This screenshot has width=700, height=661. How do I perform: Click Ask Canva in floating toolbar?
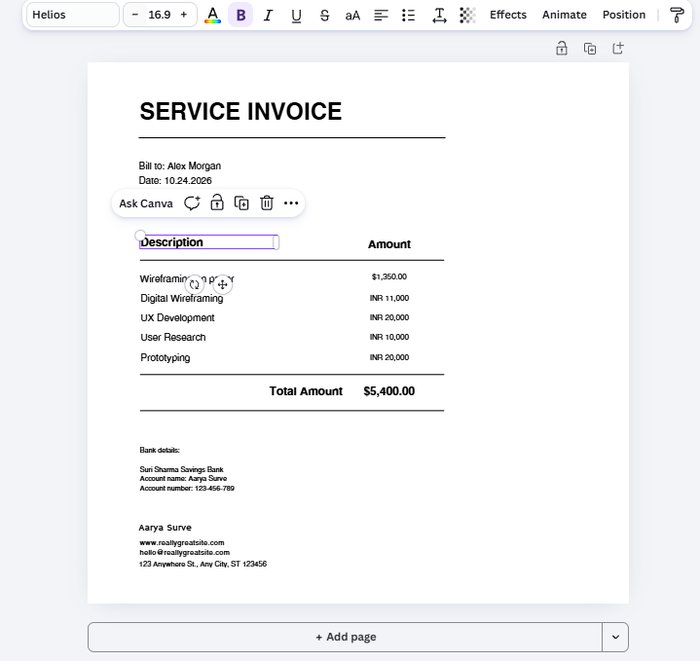click(x=146, y=204)
